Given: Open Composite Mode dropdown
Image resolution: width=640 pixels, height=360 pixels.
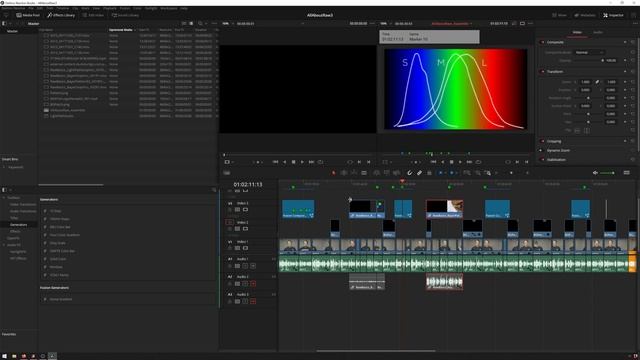Looking at the screenshot, I should tap(589, 52).
